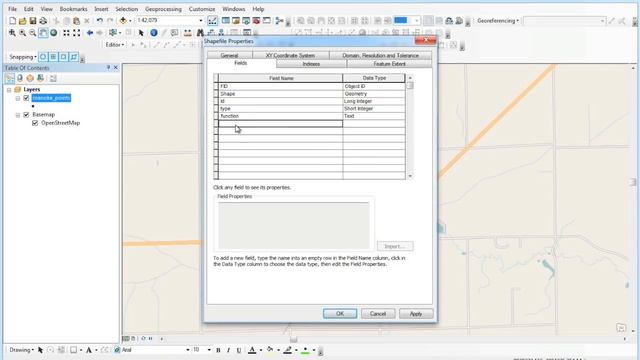The width and height of the screenshot is (640, 360).
Task: Click the Fixed Zoom In icon
Action: (66, 33)
